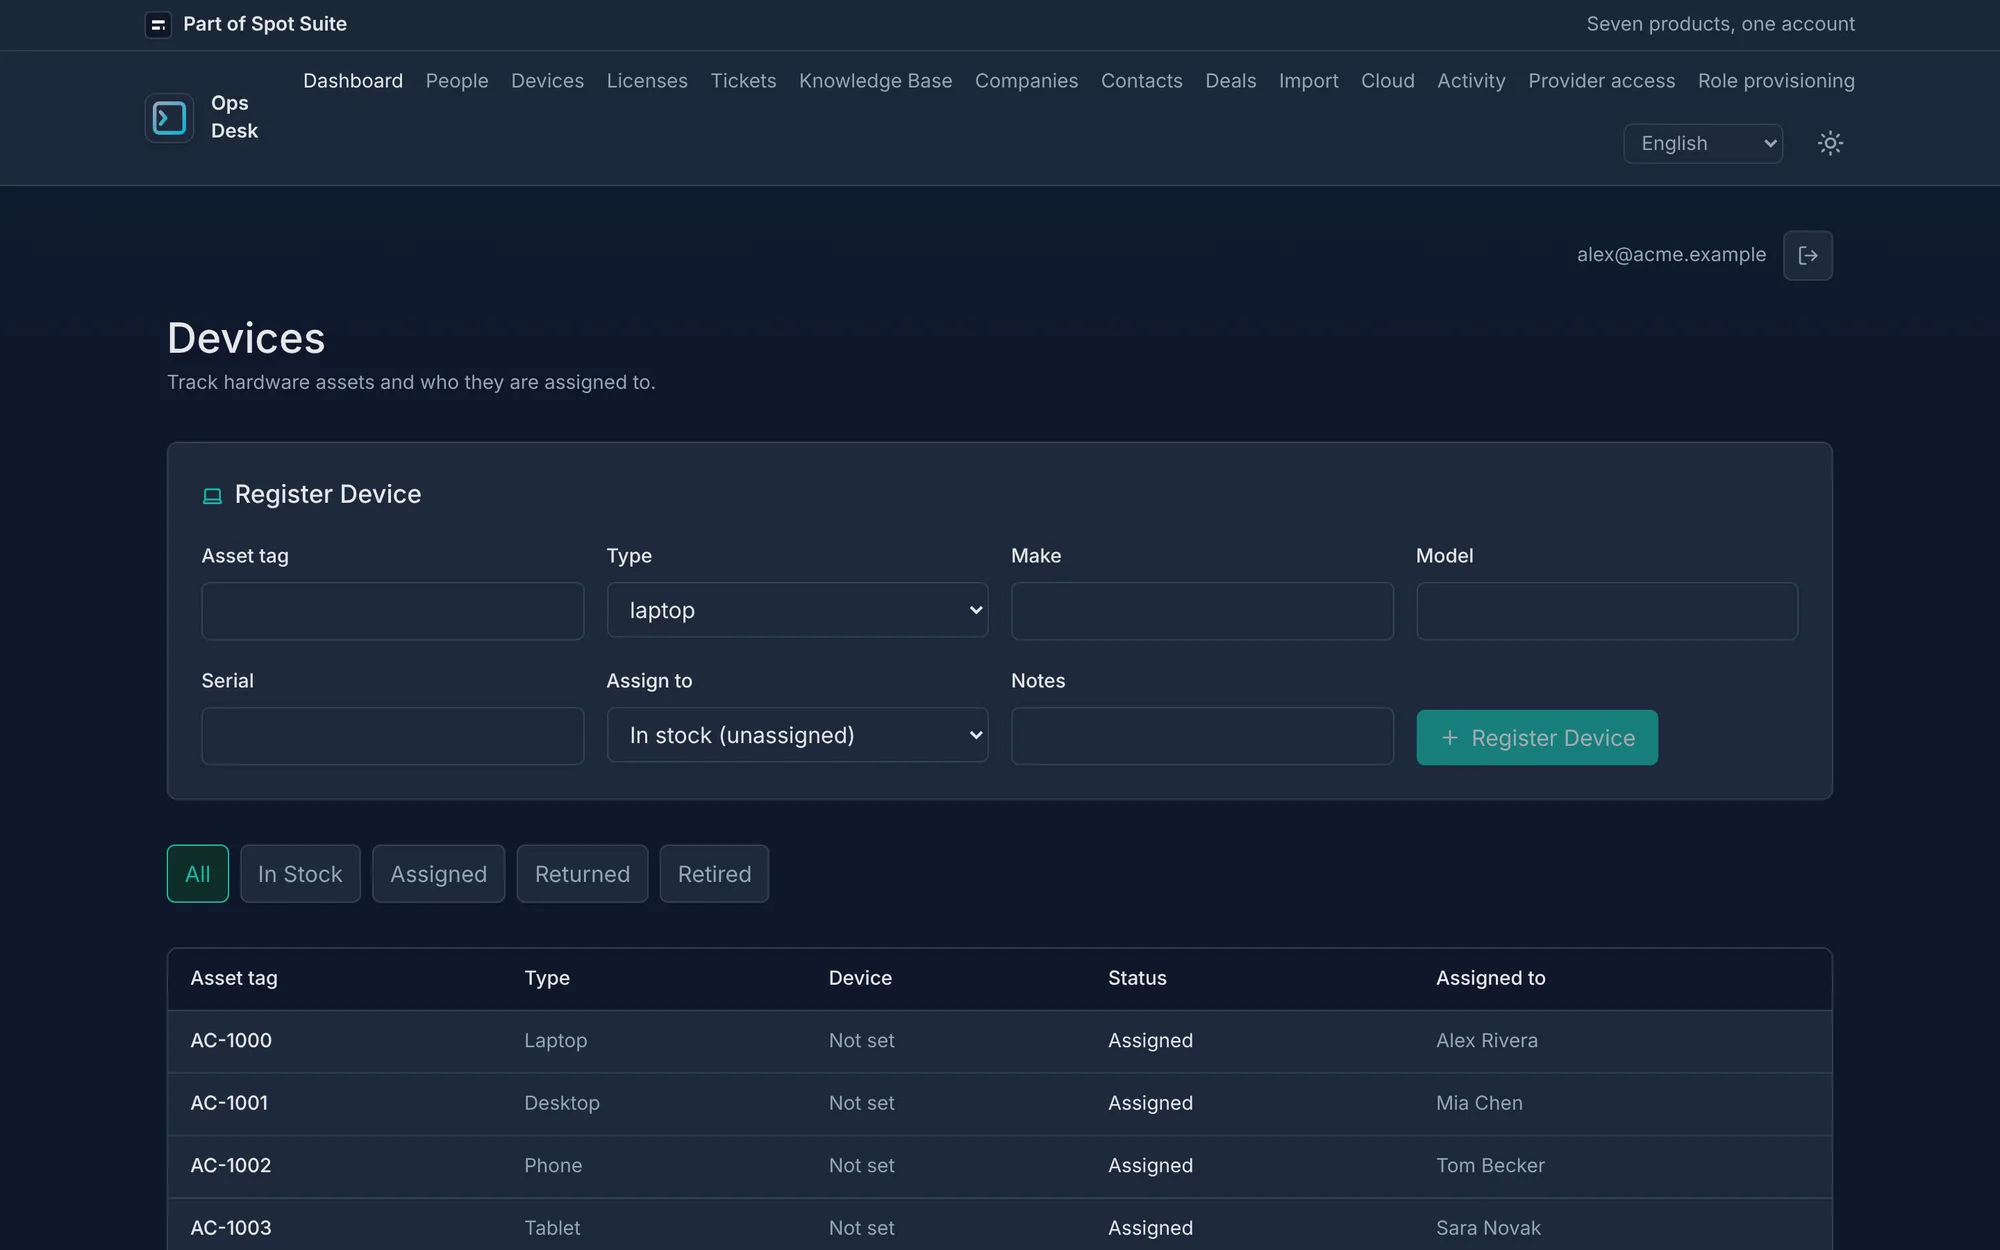The height and width of the screenshot is (1250, 2000).
Task: Click asset tag AC-1001
Action: [x=229, y=1103]
